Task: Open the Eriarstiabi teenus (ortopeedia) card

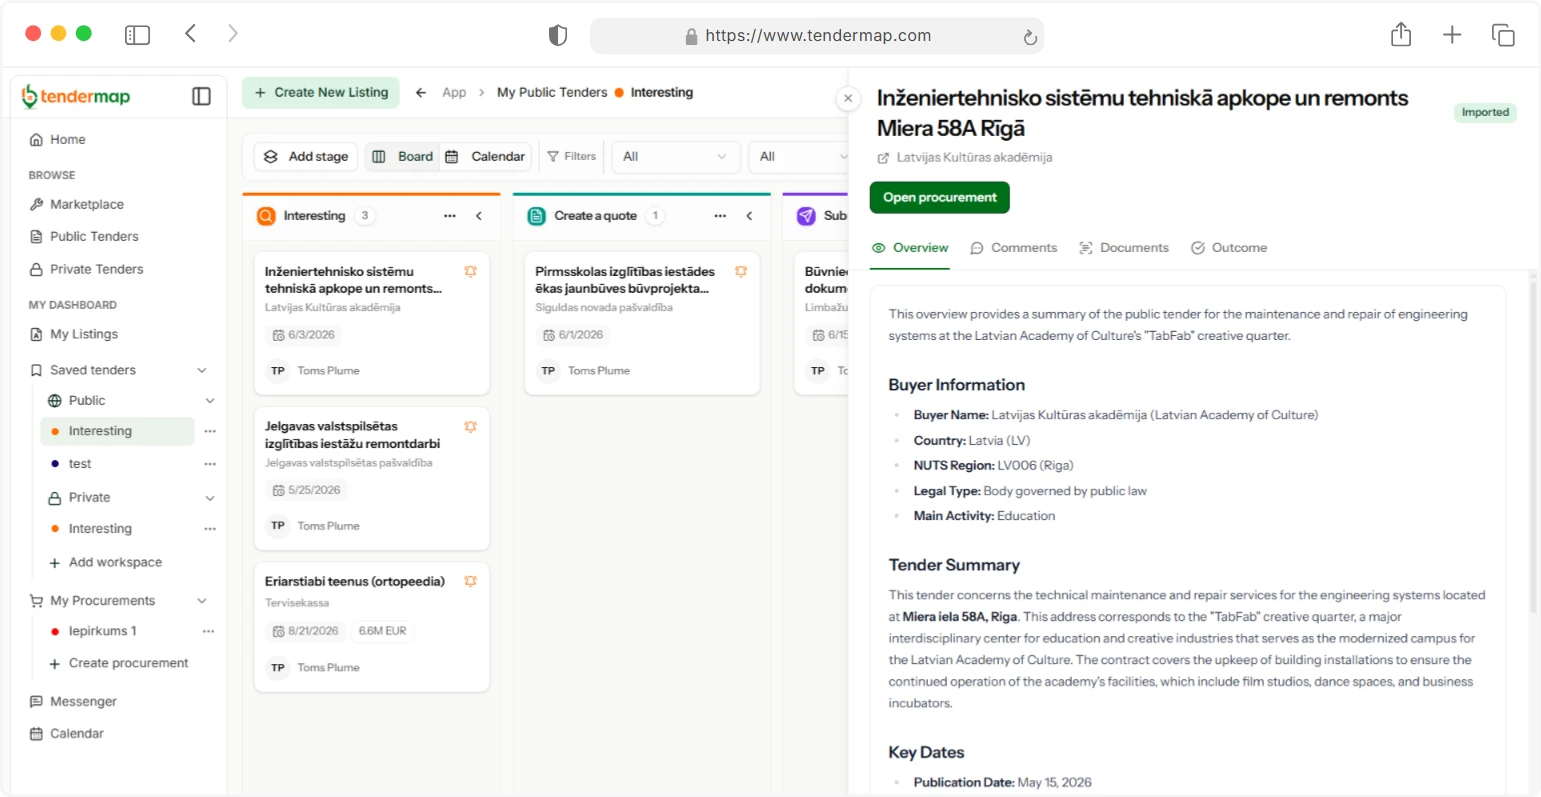Action: pos(372,626)
